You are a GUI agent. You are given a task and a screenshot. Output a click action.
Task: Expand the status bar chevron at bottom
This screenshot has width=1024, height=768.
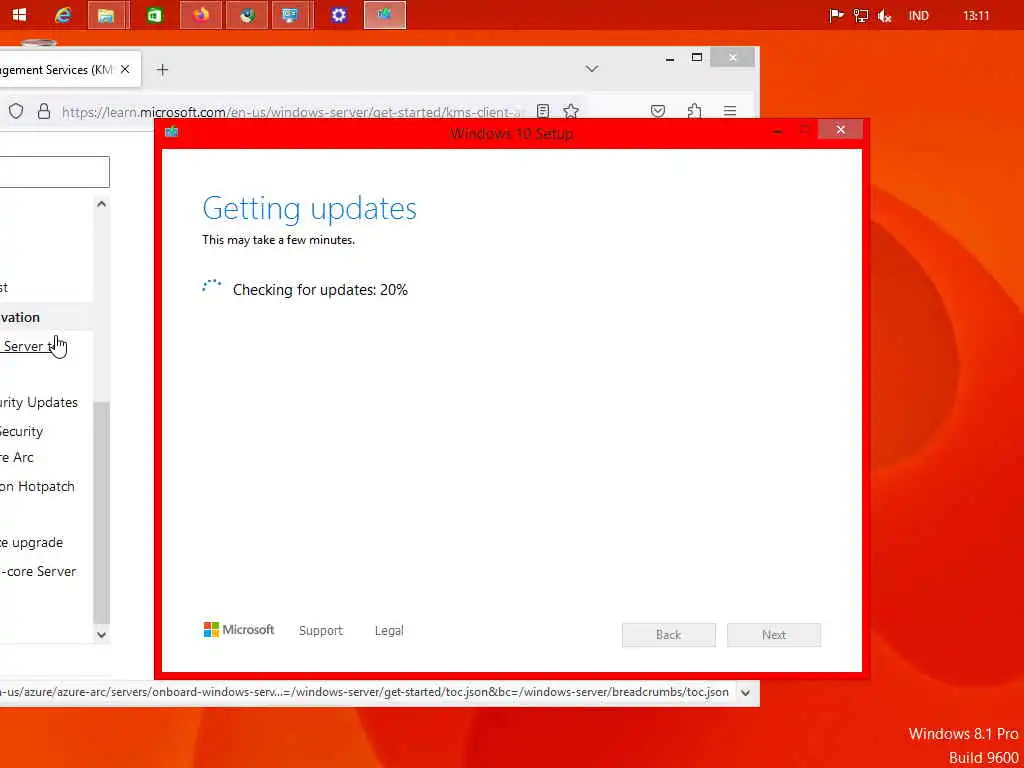point(746,692)
